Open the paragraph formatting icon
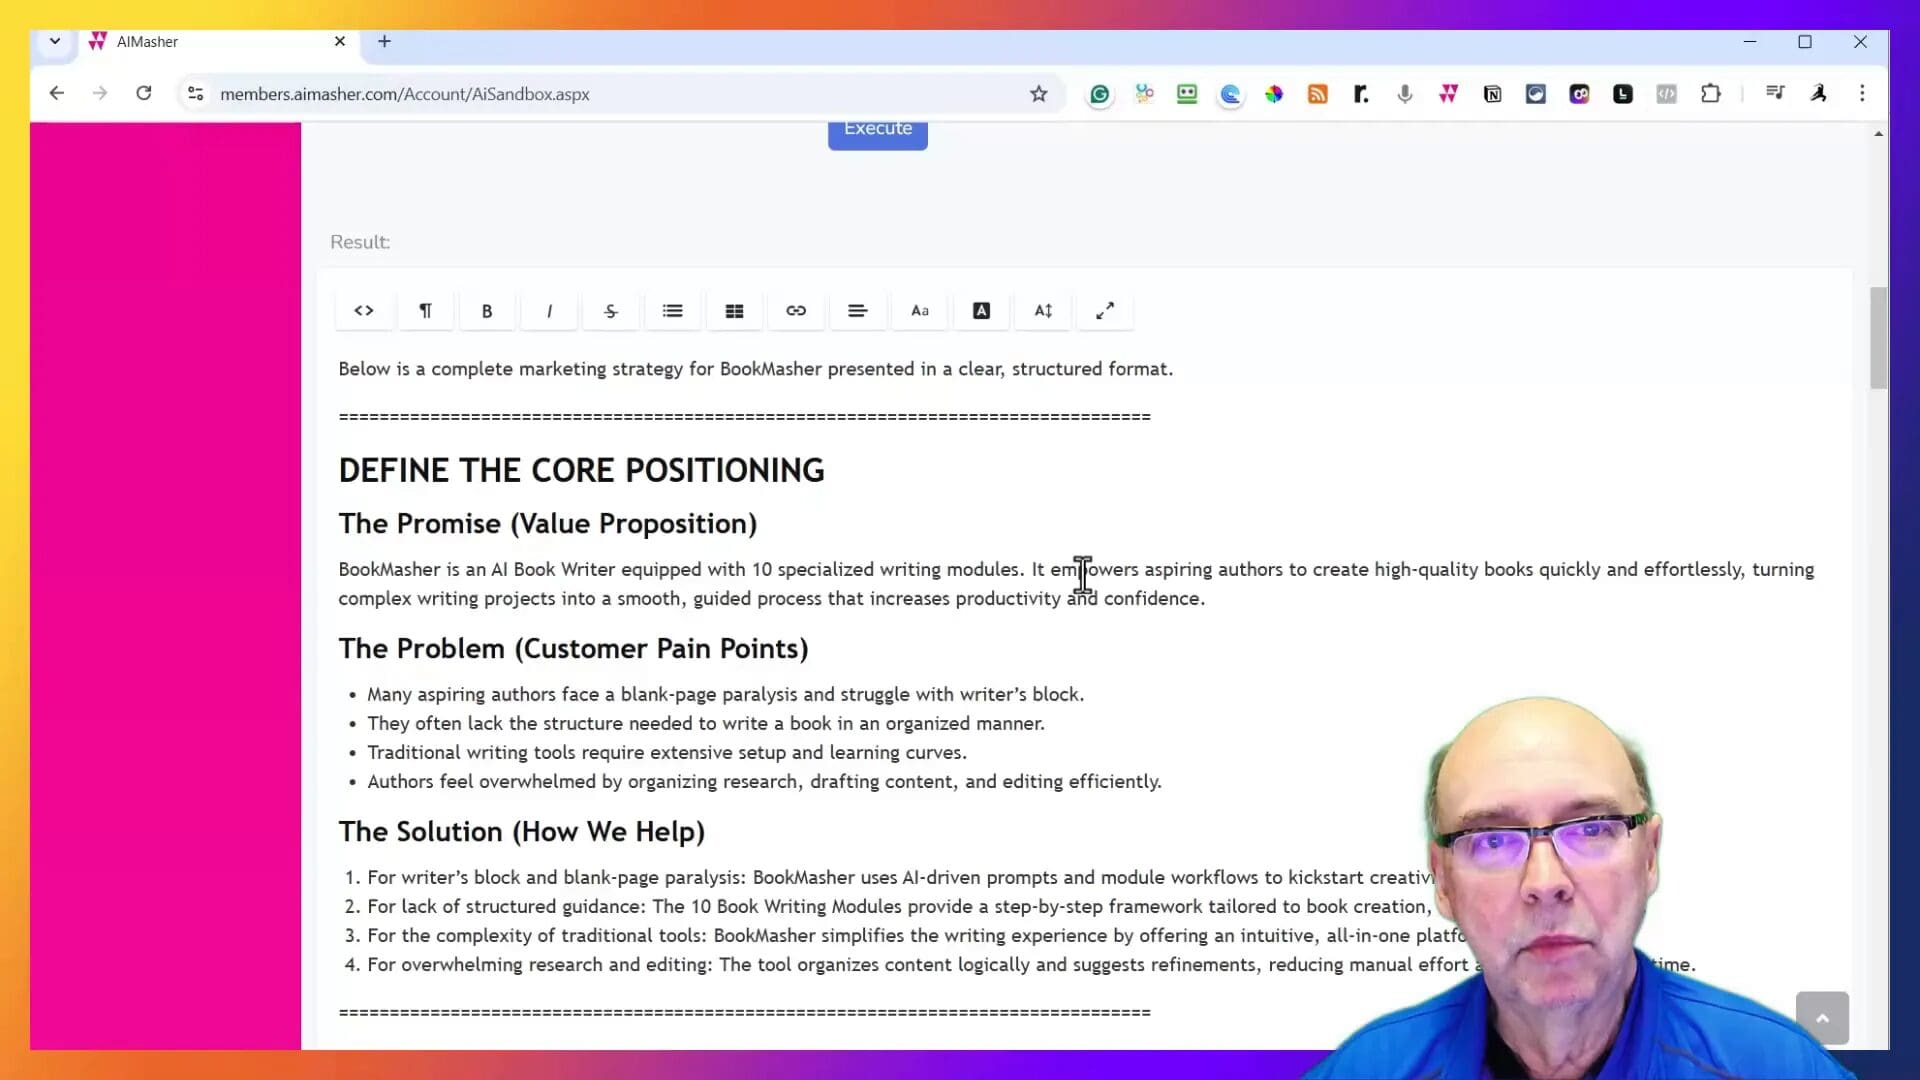This screenshot has width=1920, height=1080. (425, 311)
